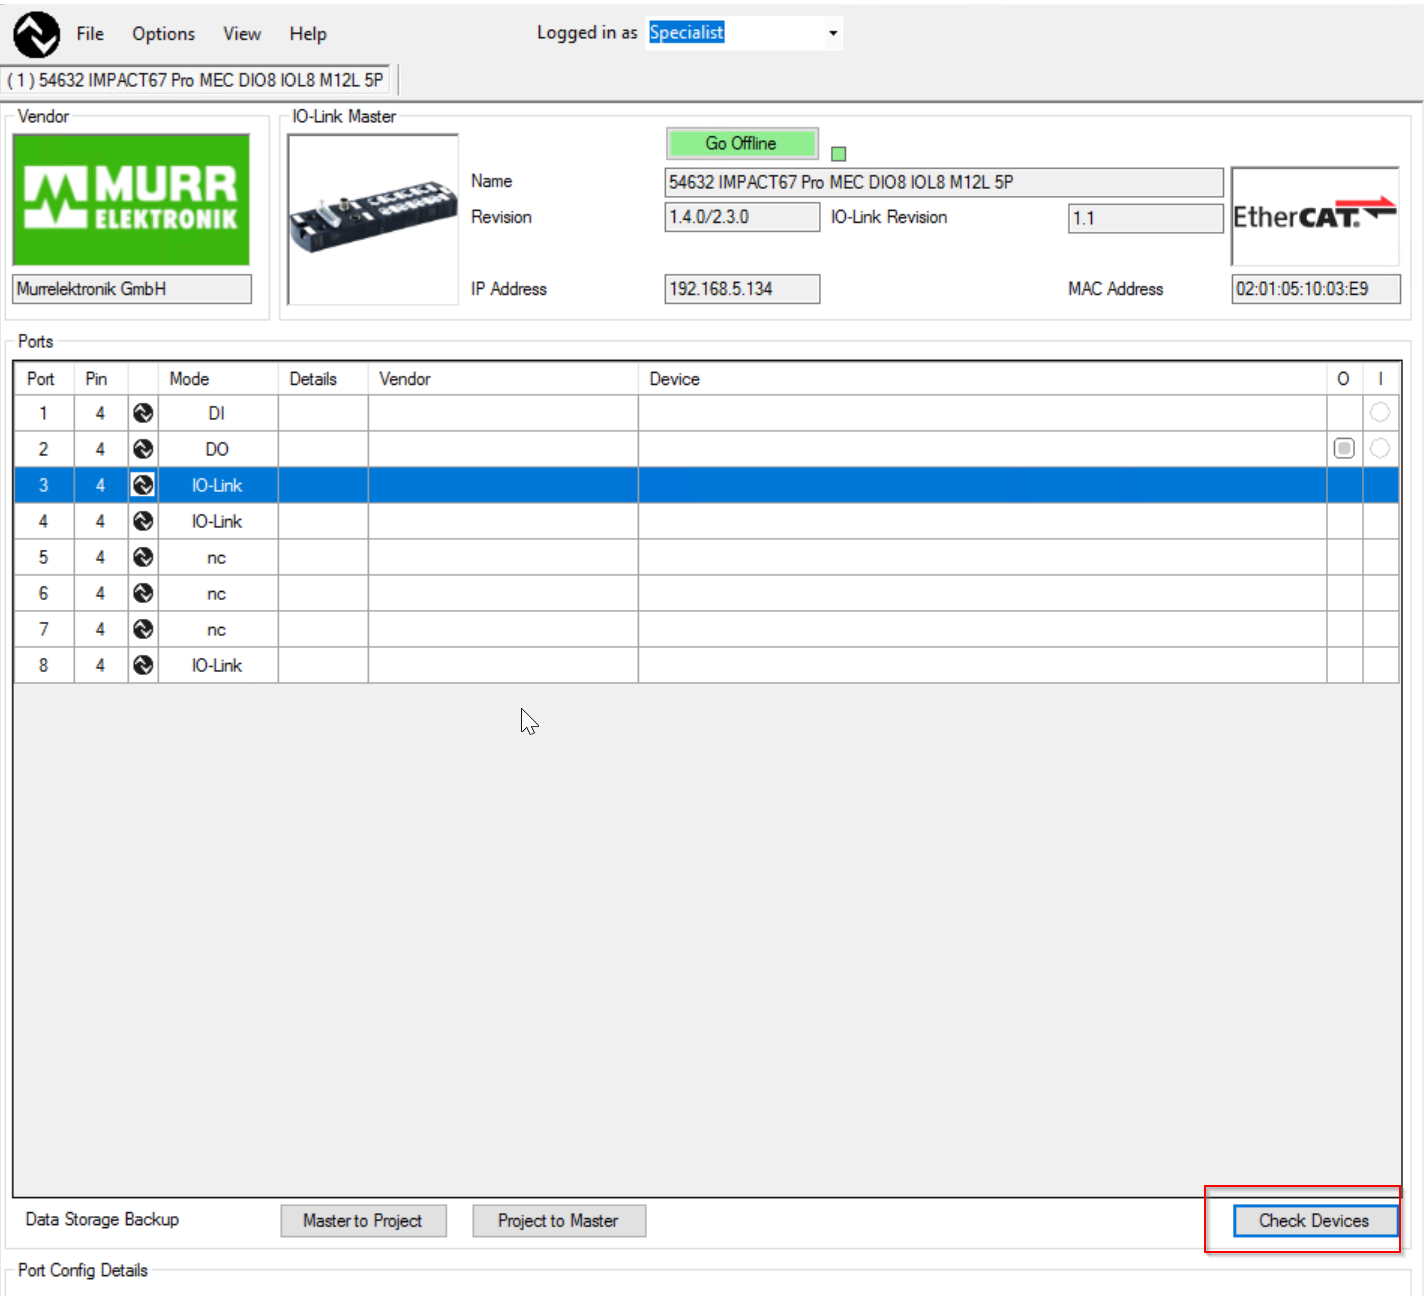
Task: Click the O column header
Action: point(1344,379)
